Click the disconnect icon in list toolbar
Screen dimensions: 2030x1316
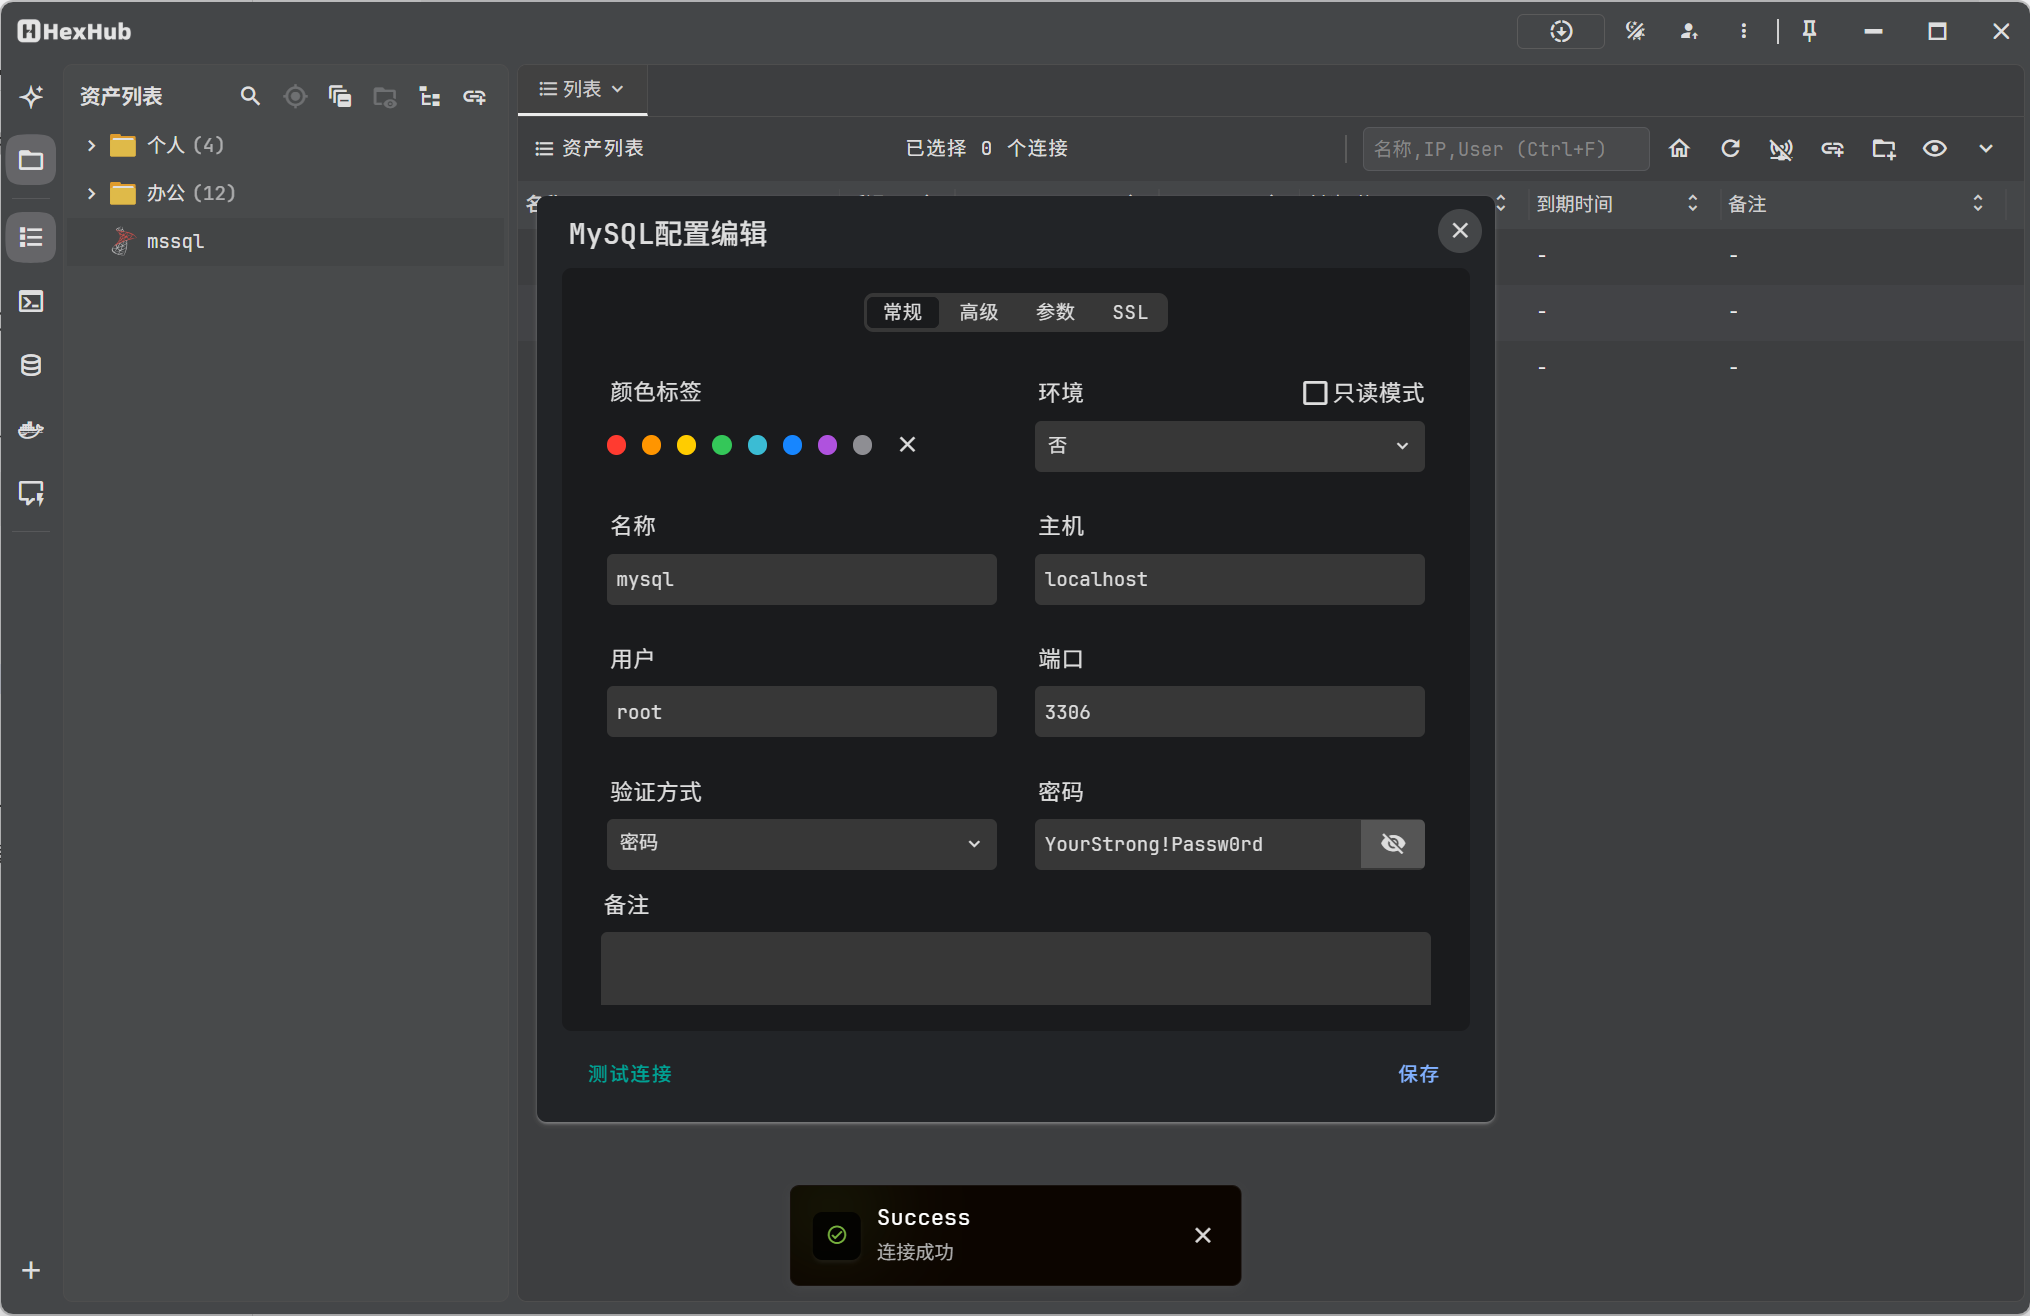pyautogui.click(x=1781, y=149)
